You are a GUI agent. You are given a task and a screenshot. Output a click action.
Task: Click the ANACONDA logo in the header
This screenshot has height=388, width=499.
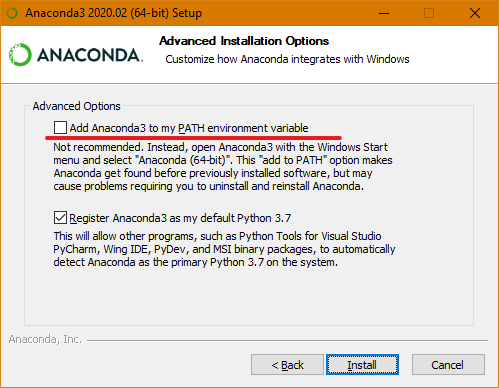pyautogui.click(x=76, y=55)
